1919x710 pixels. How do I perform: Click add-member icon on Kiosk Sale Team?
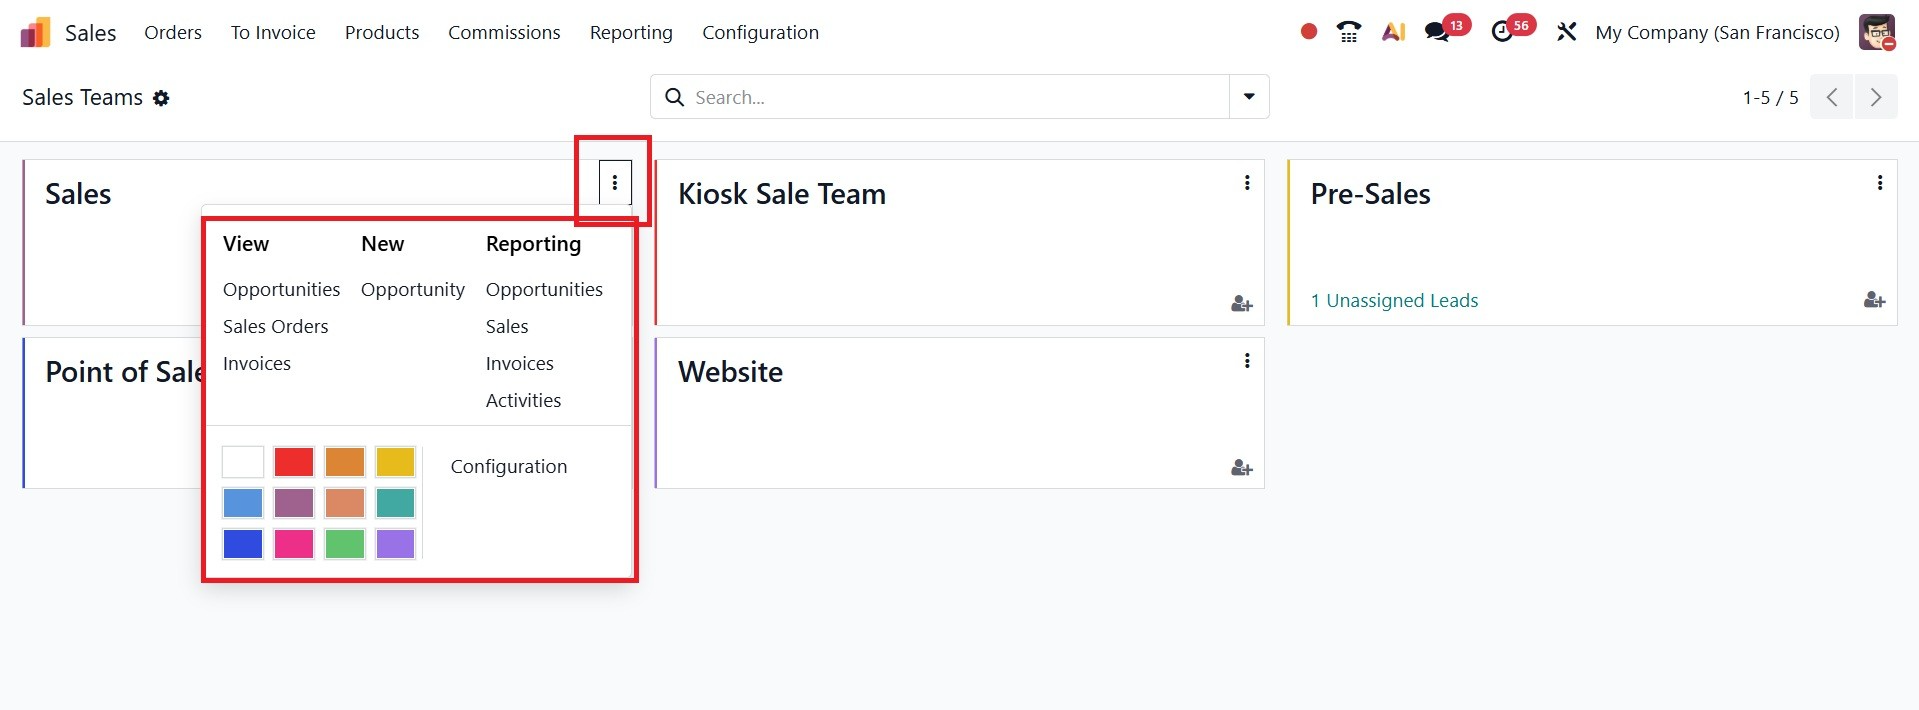click(1241, 304)
